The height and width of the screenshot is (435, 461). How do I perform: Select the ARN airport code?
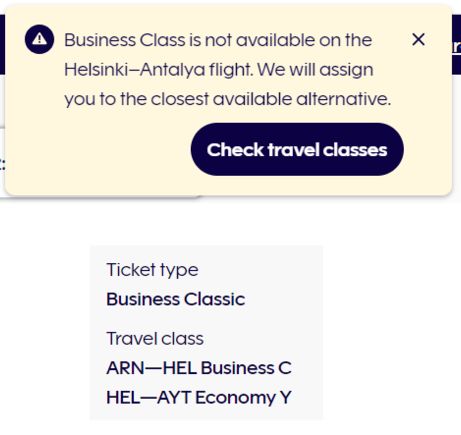pos(126,368)
